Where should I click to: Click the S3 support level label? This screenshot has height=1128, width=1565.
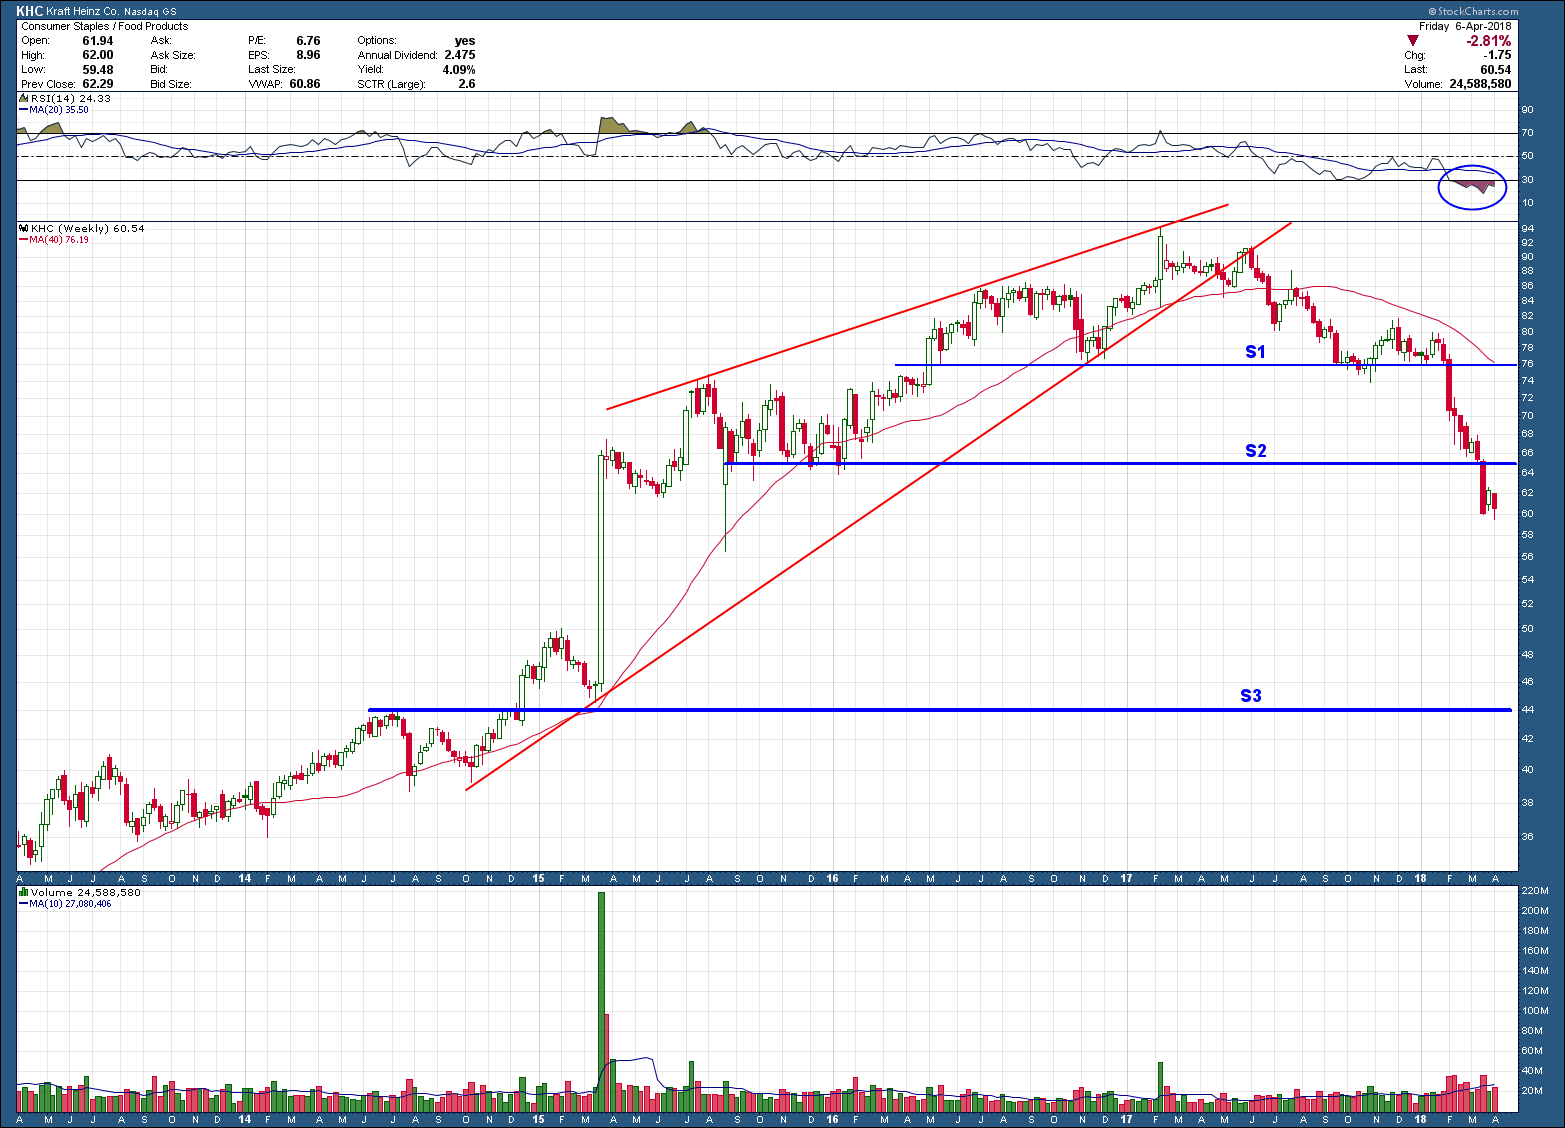click(1251, 696)
